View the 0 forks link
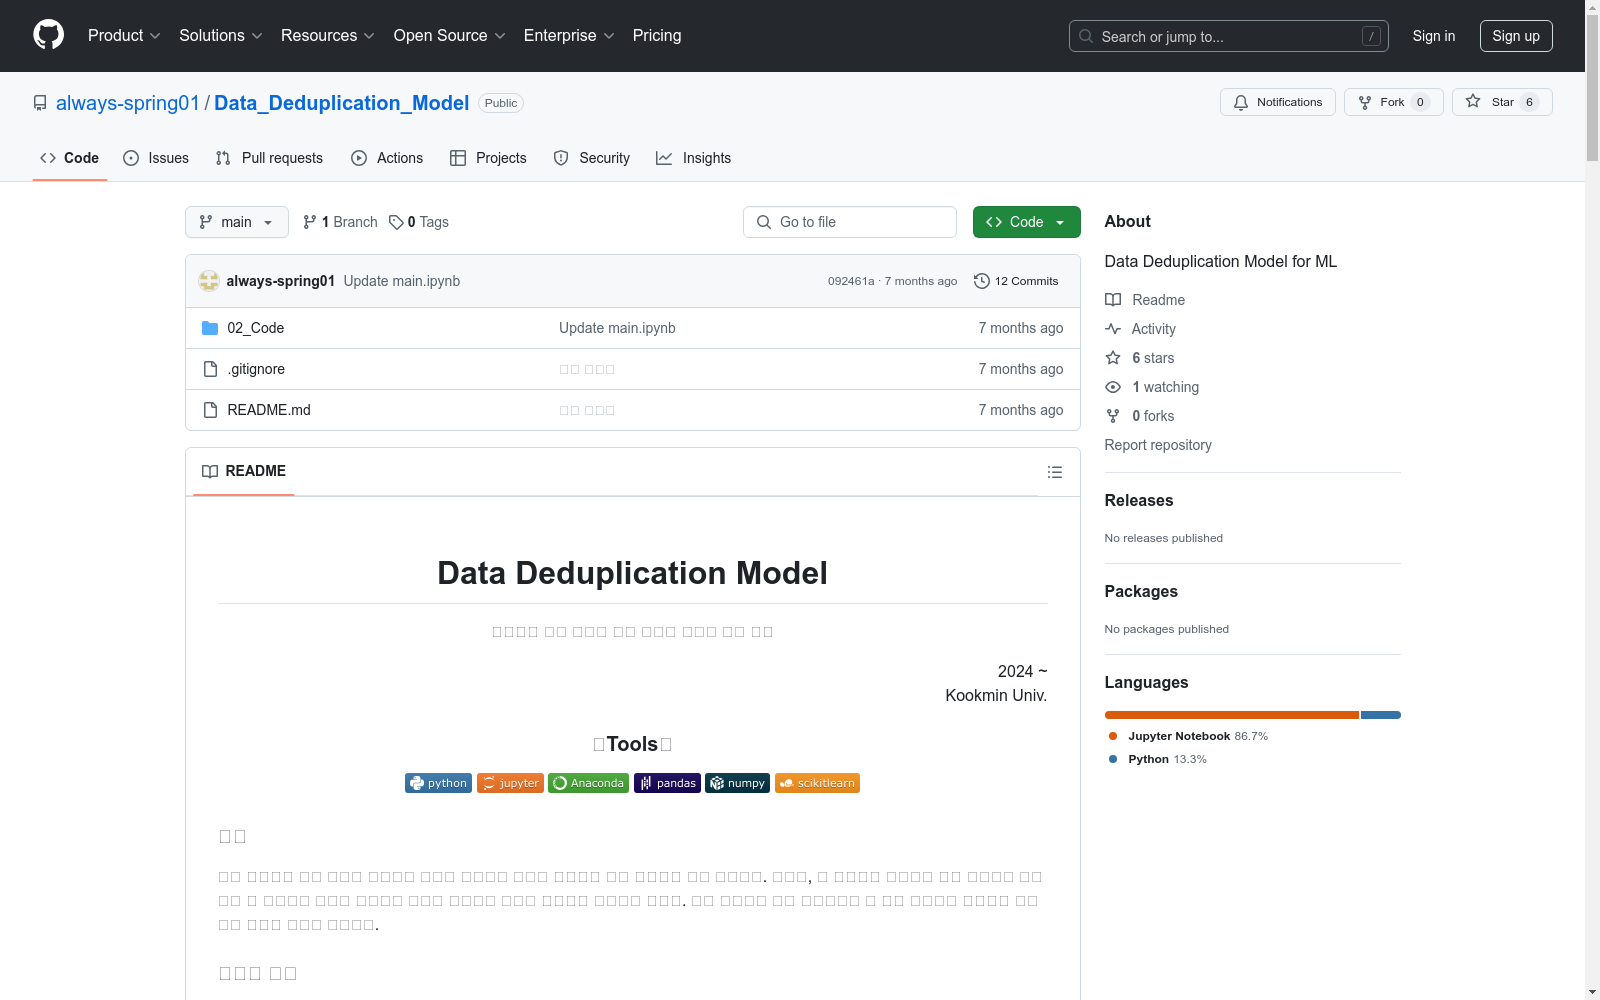 1140,416
